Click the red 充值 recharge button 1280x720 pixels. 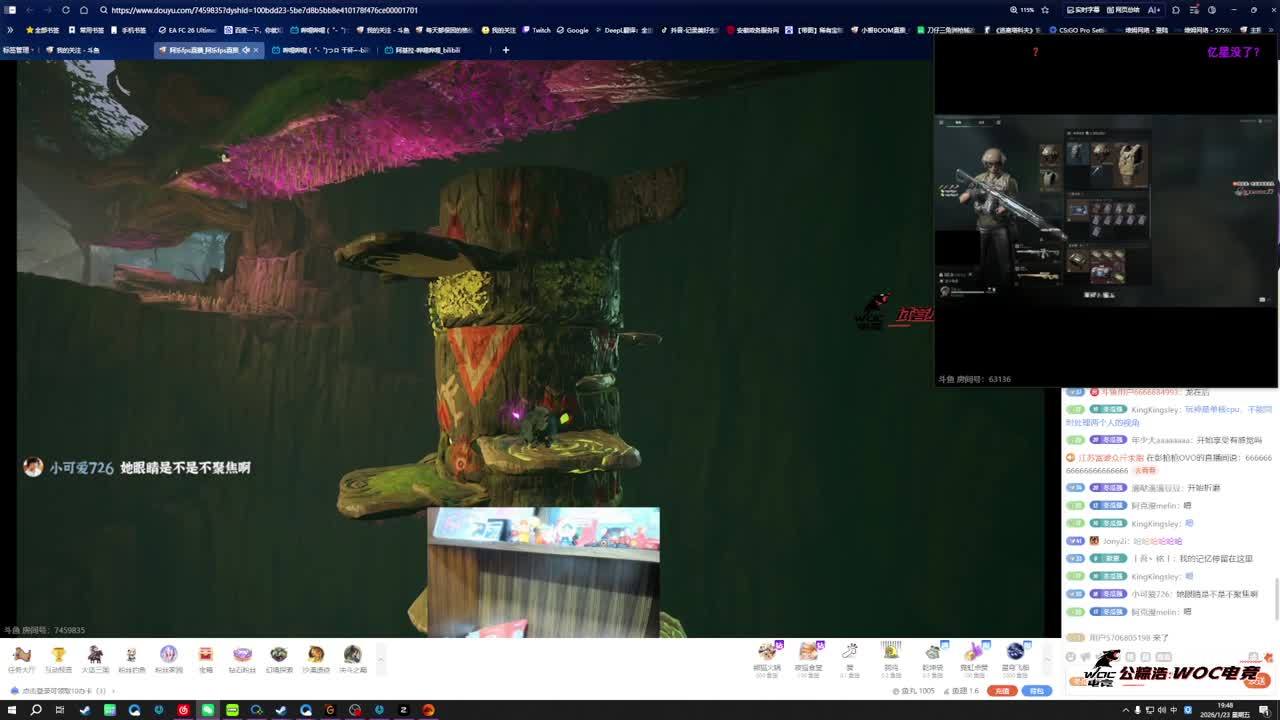1001,691
